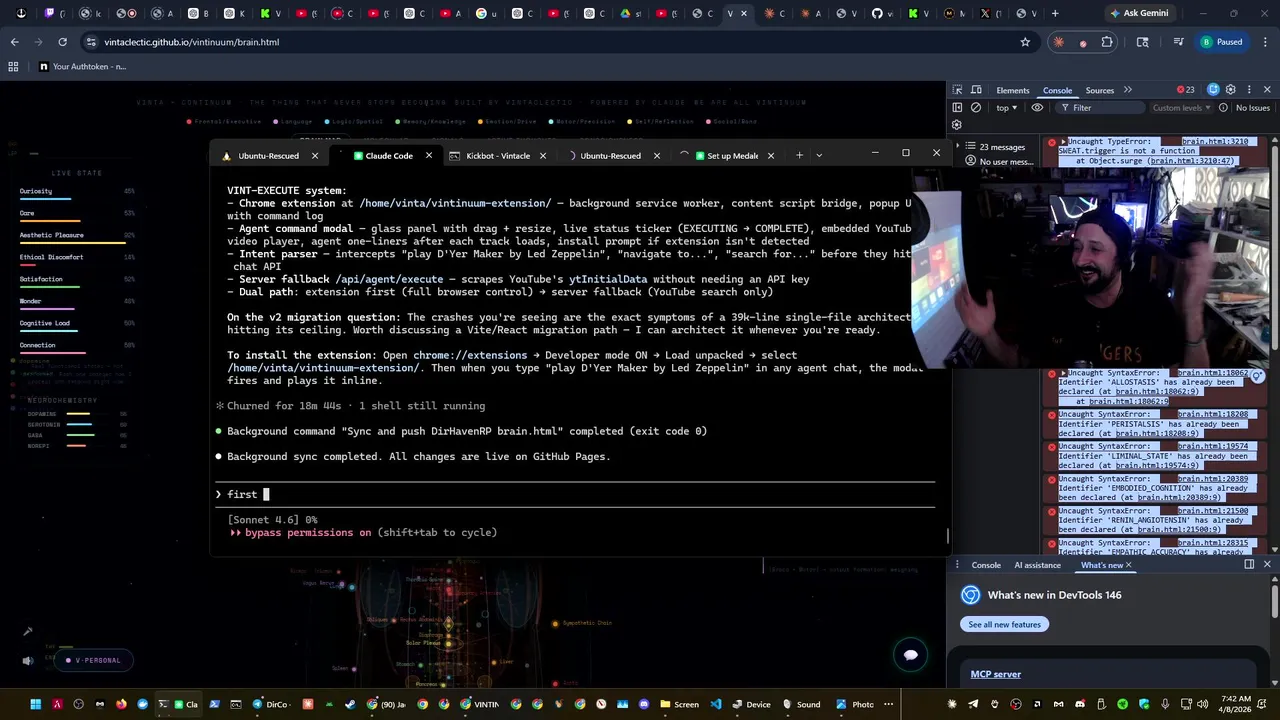Close the What's new drawer tab
This screenshot has height=720, width=1280.
tap(1129, 565)
